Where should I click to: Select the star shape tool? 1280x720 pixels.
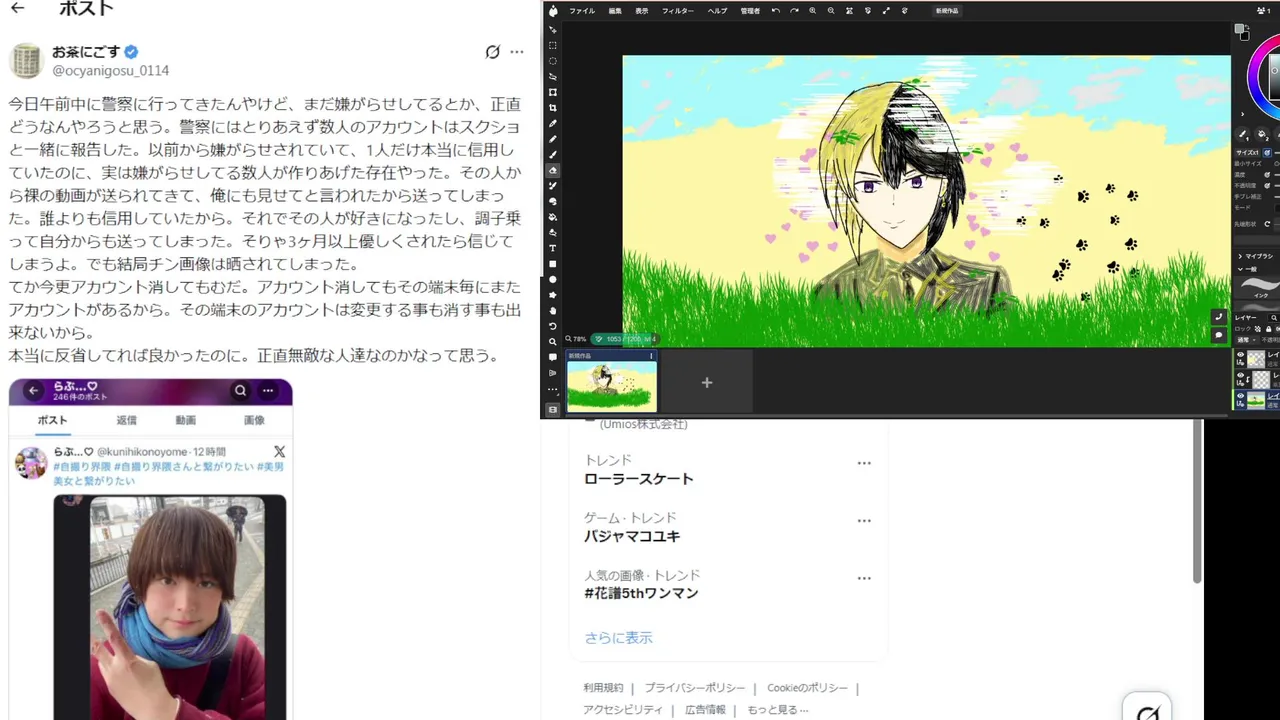tap(553, 295)
